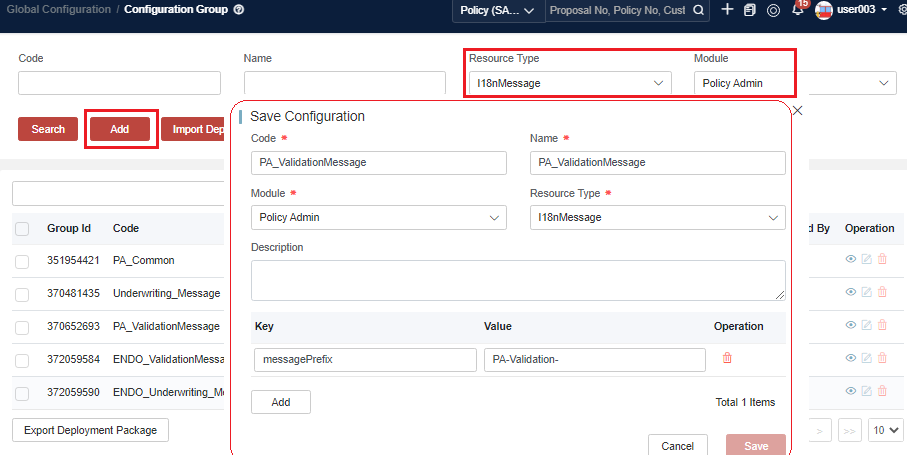Open the help icon beside Configuration Group
The height and width of the screenshot is (455, 907).
239,10
